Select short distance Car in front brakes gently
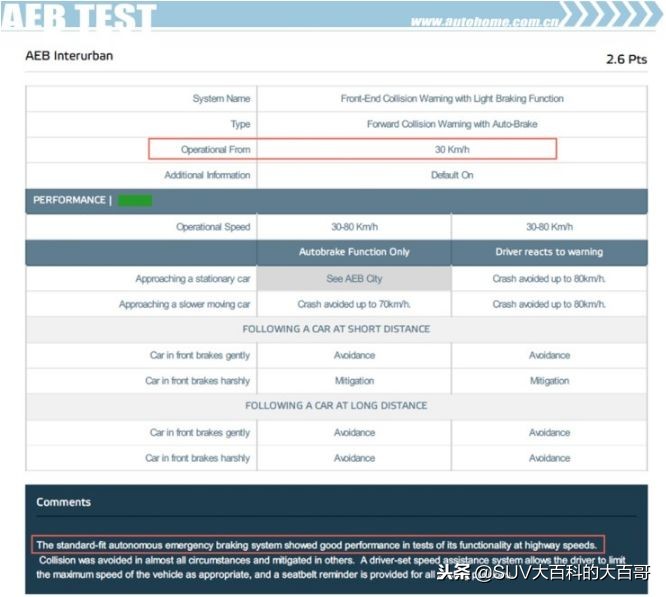This screenshot has height=597, width=666. click(200, 355)
